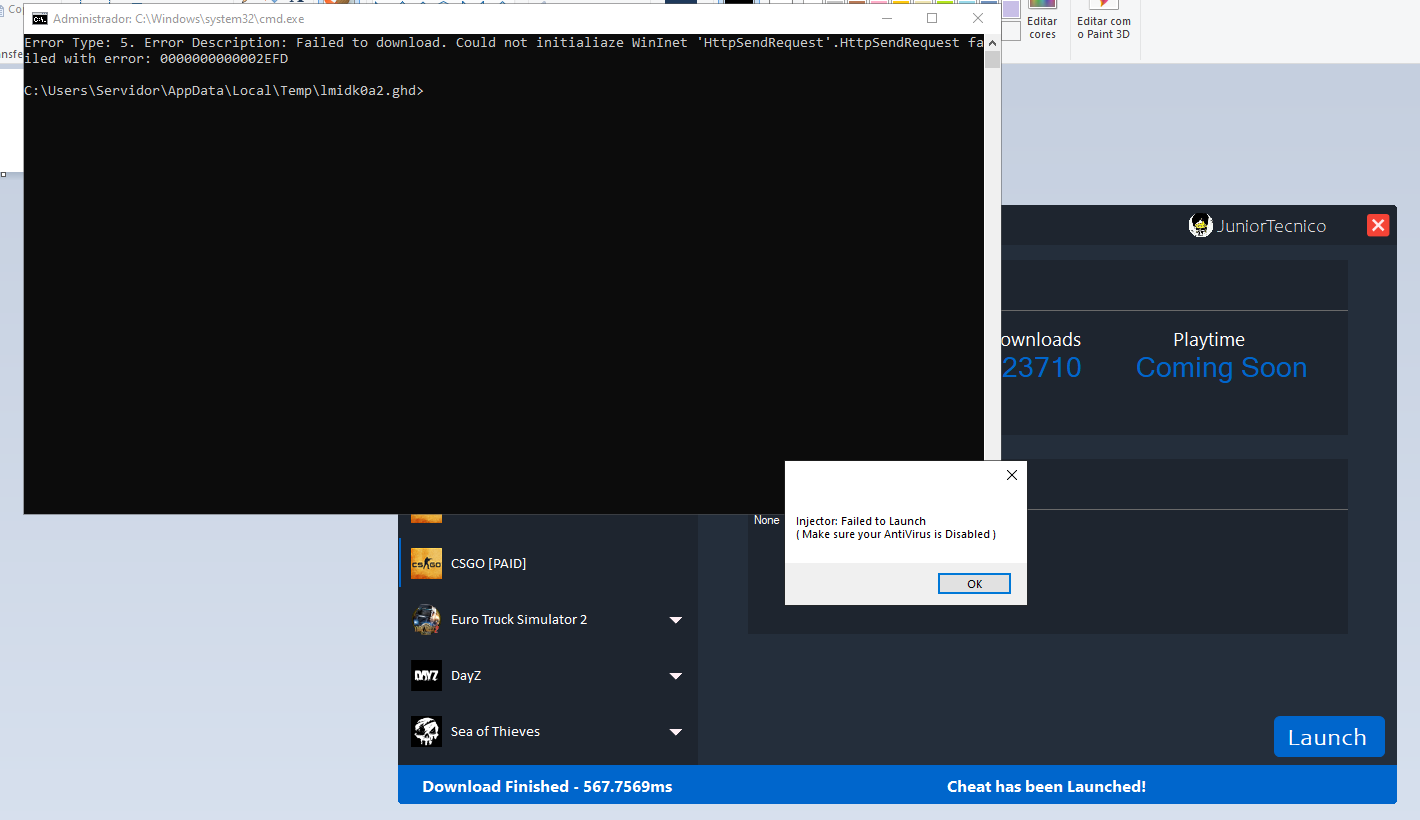
Task: Open Editar com o Paint 3D
Action: (1104, 22)
